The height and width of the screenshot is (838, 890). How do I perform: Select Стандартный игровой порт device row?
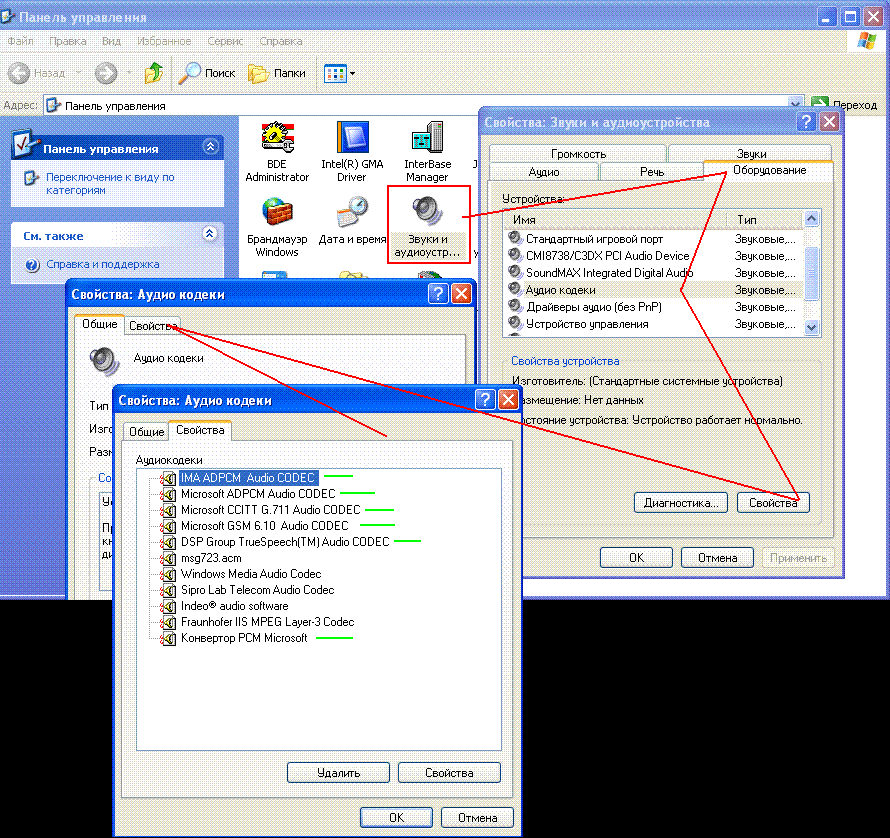[x=654, y=238]
